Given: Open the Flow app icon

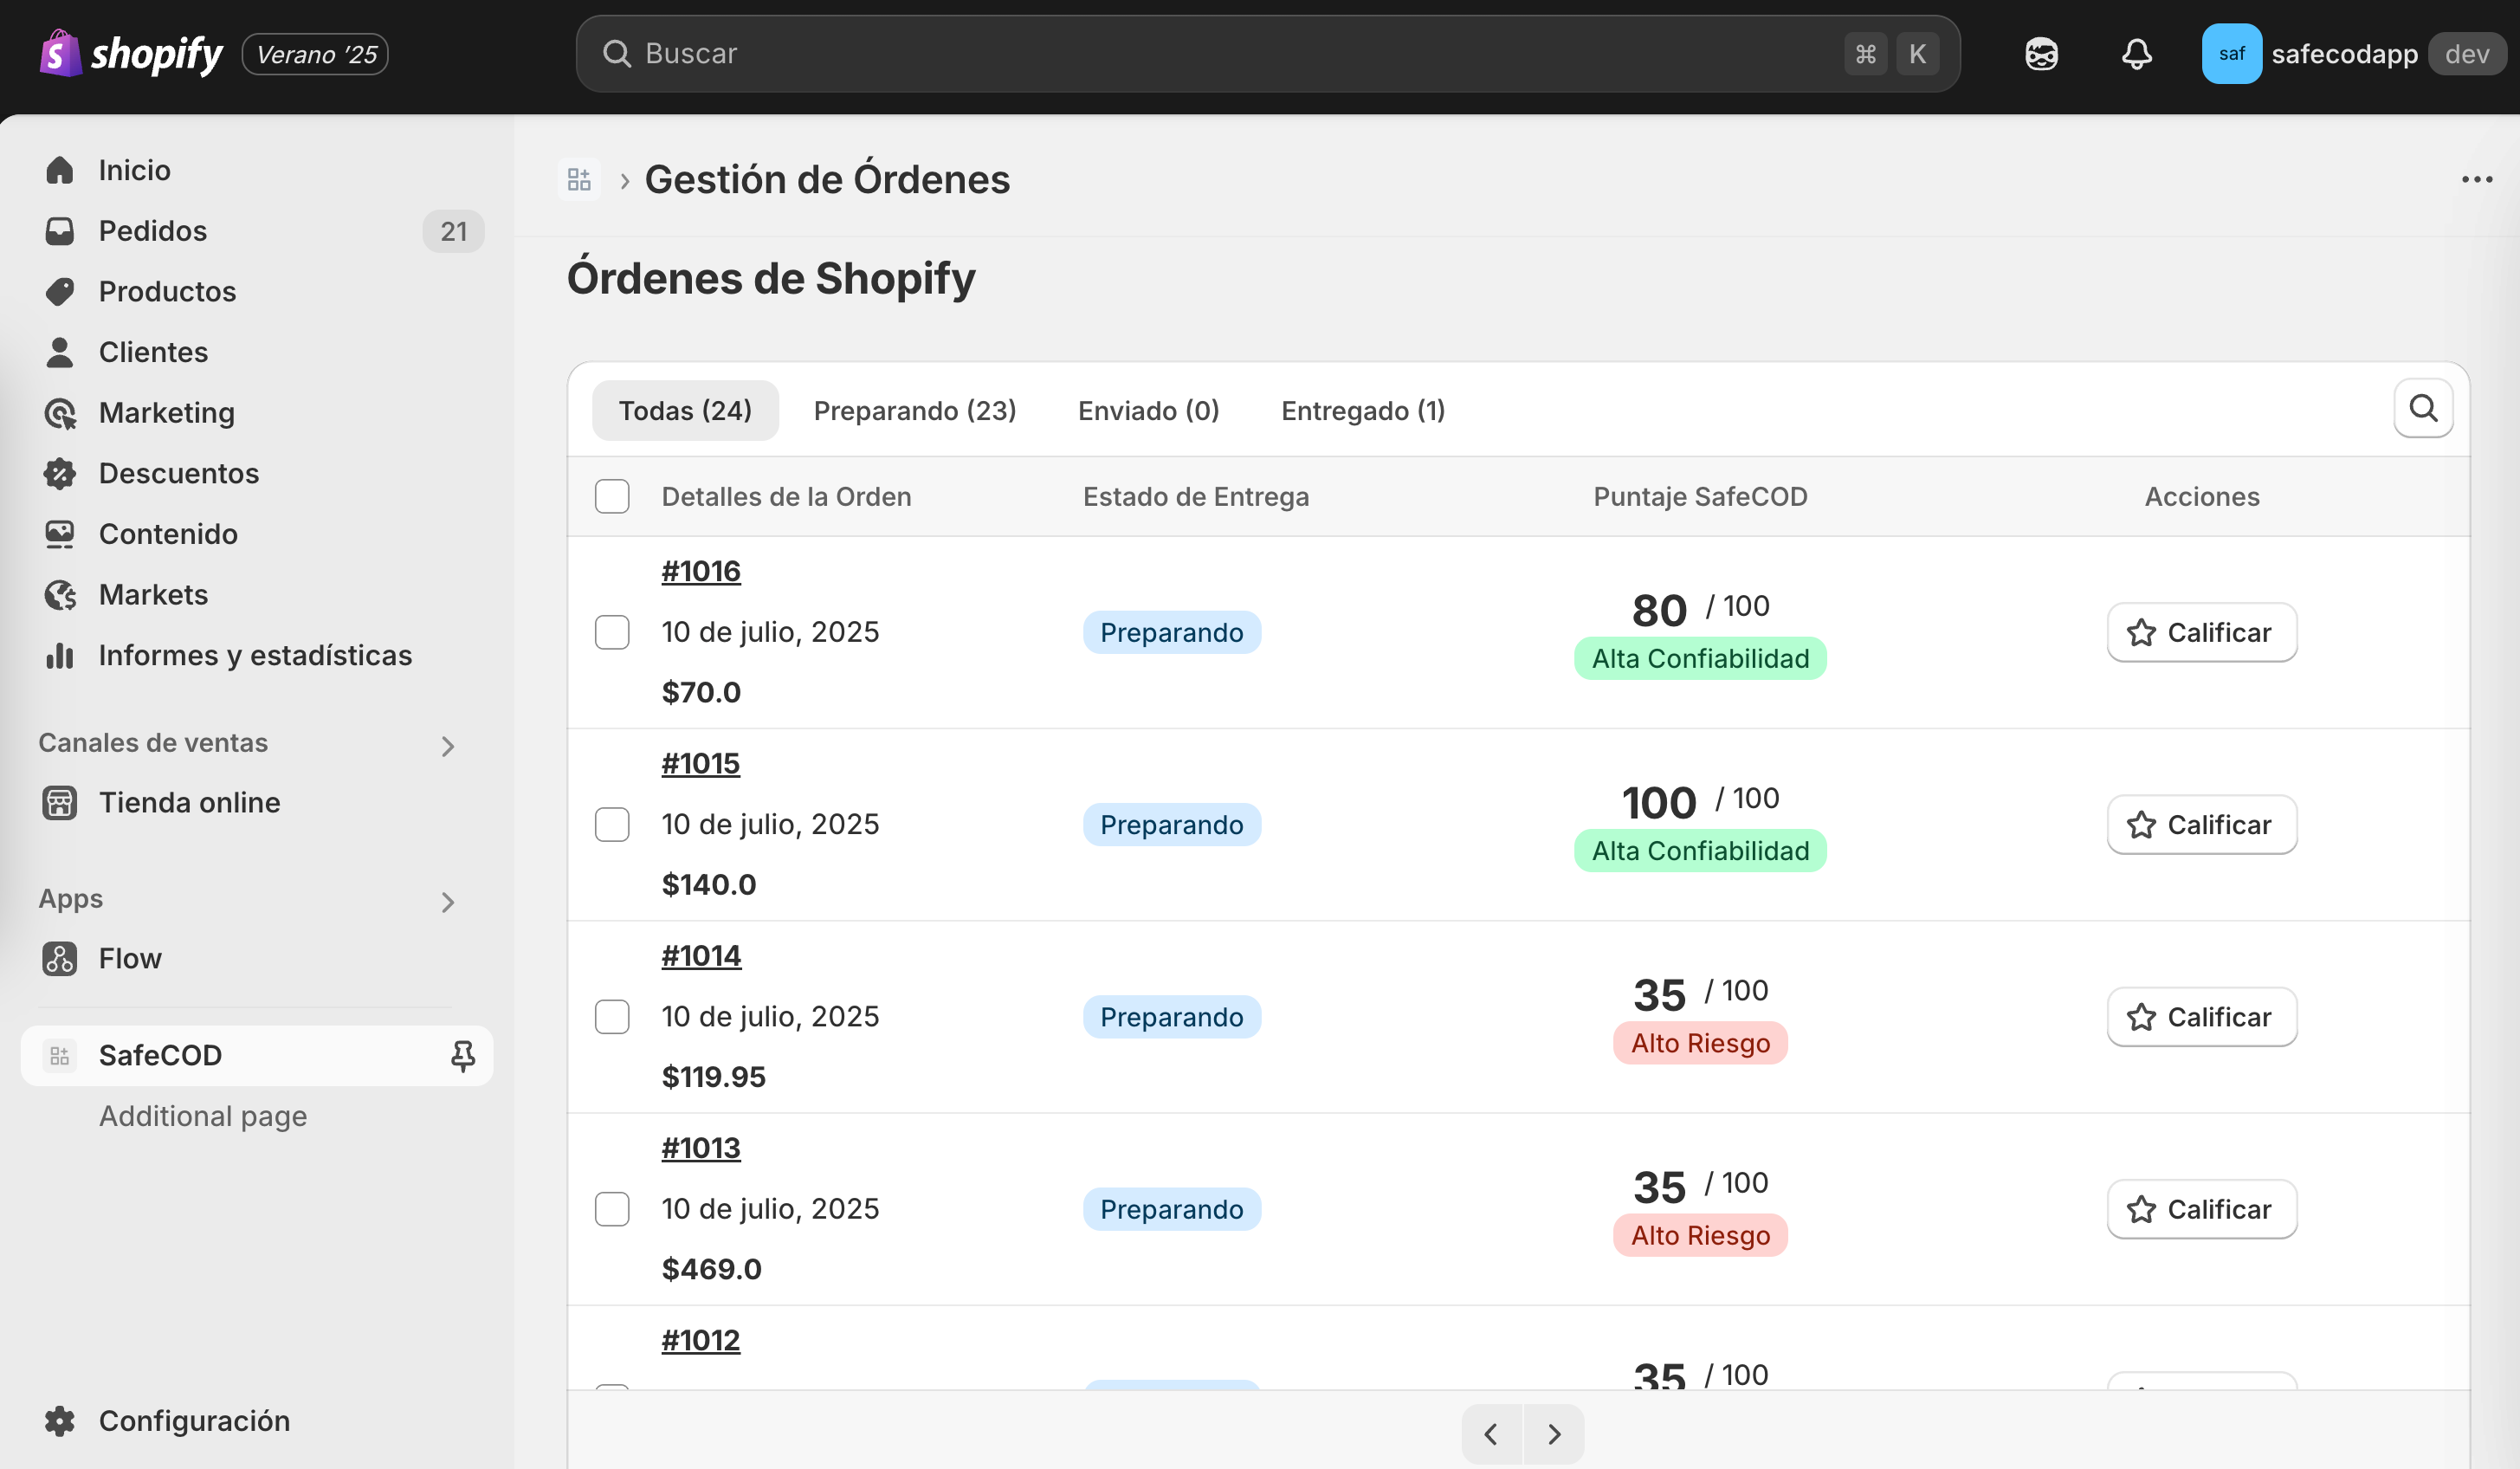Looking at the screenshot, I should [60, 958].
